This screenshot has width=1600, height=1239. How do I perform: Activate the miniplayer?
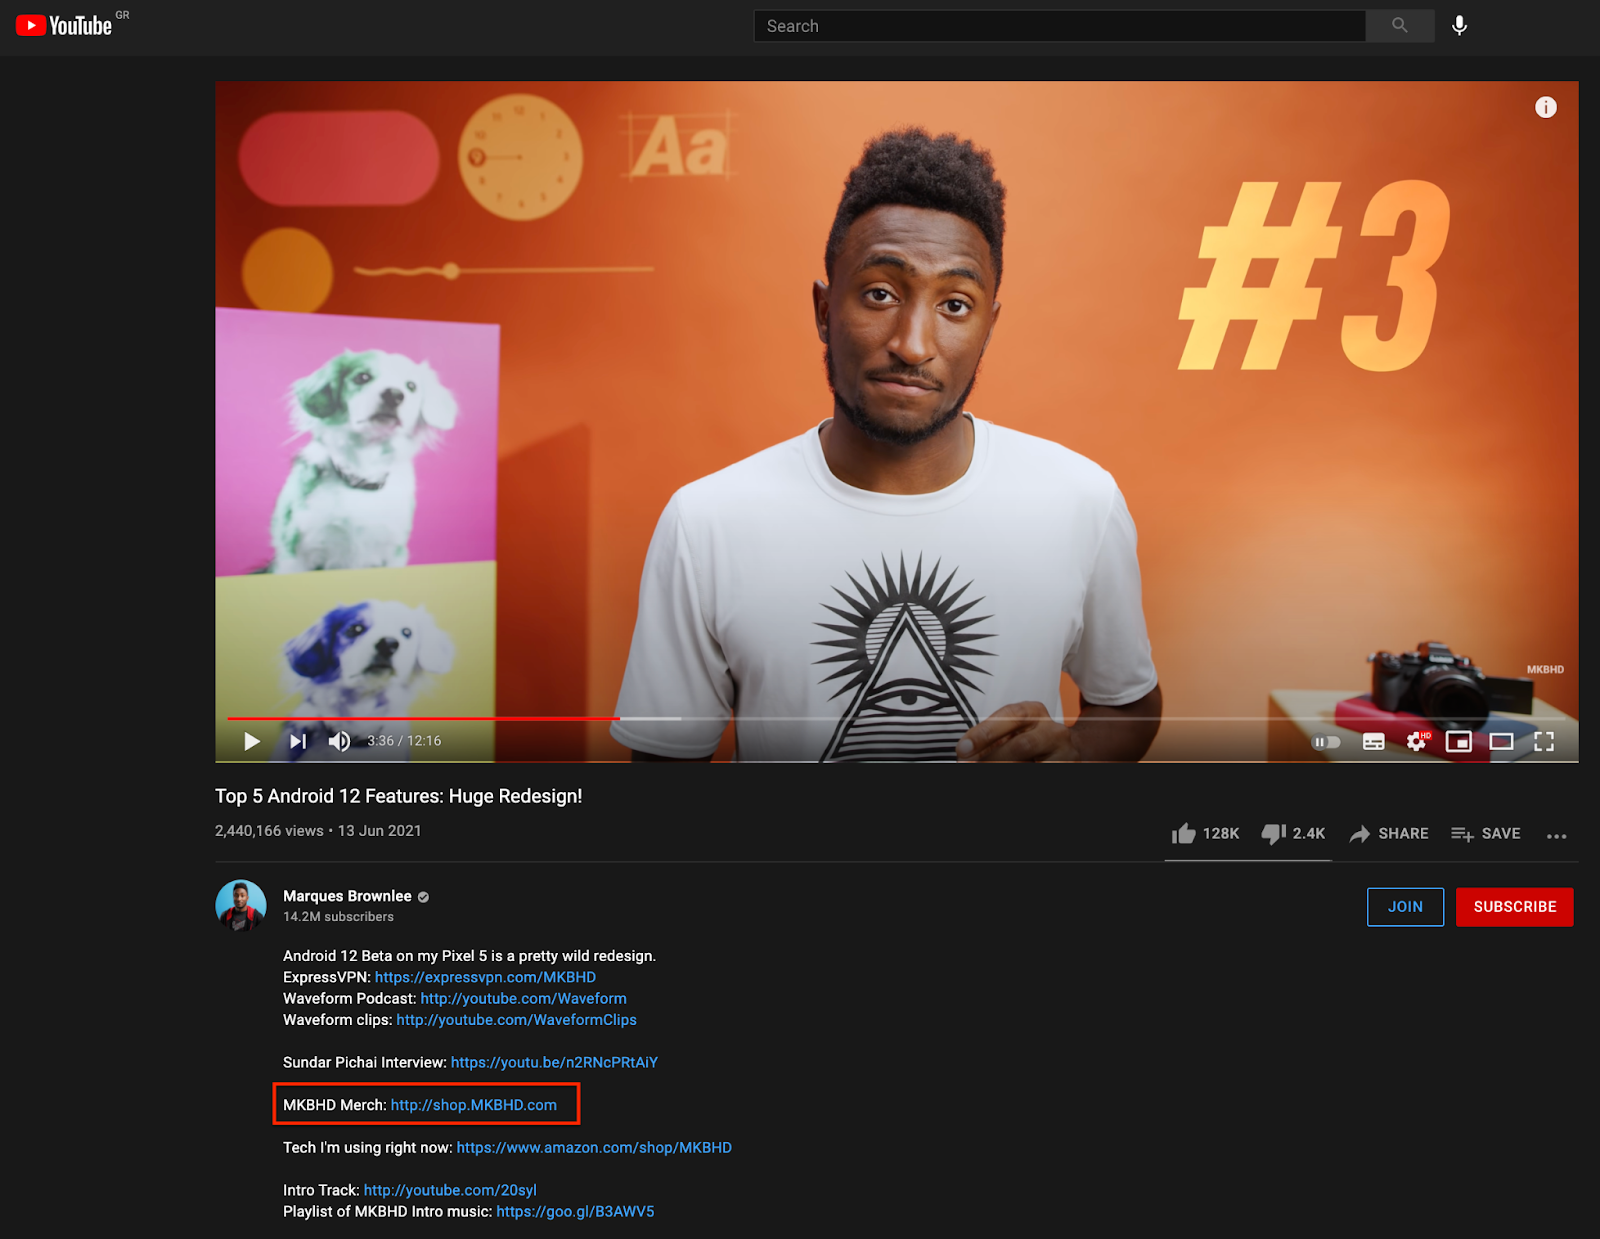tap(1459, 742)
